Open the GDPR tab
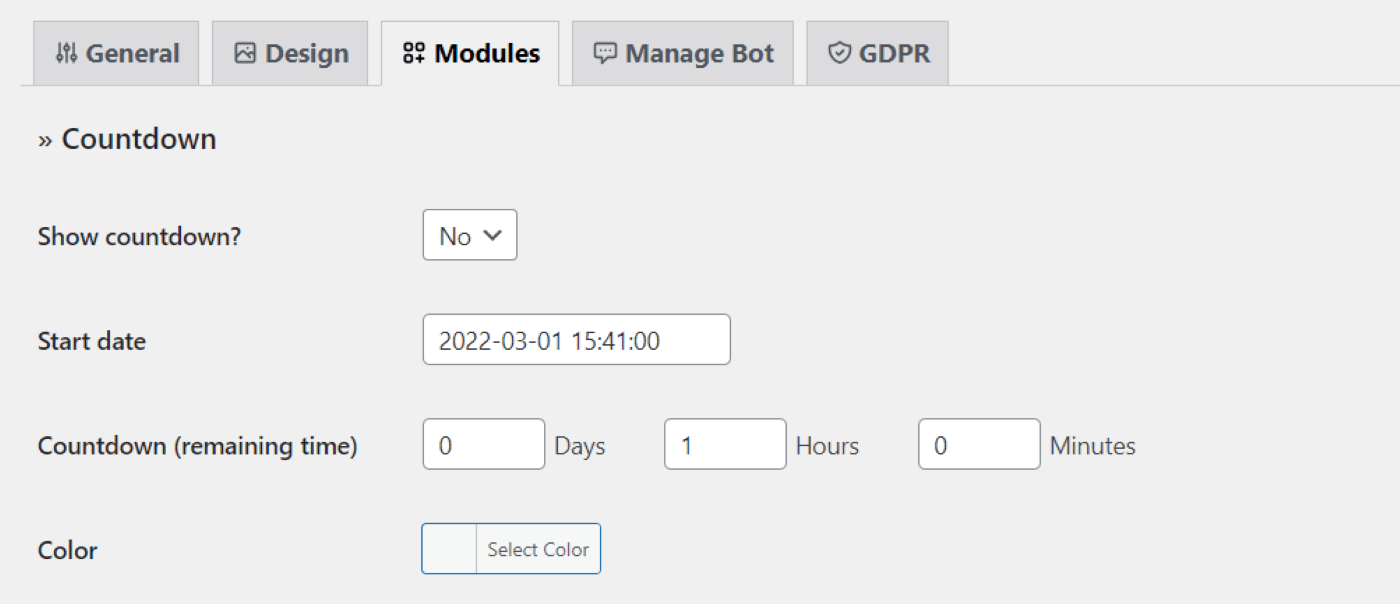1400x604 pixels. 894,53
